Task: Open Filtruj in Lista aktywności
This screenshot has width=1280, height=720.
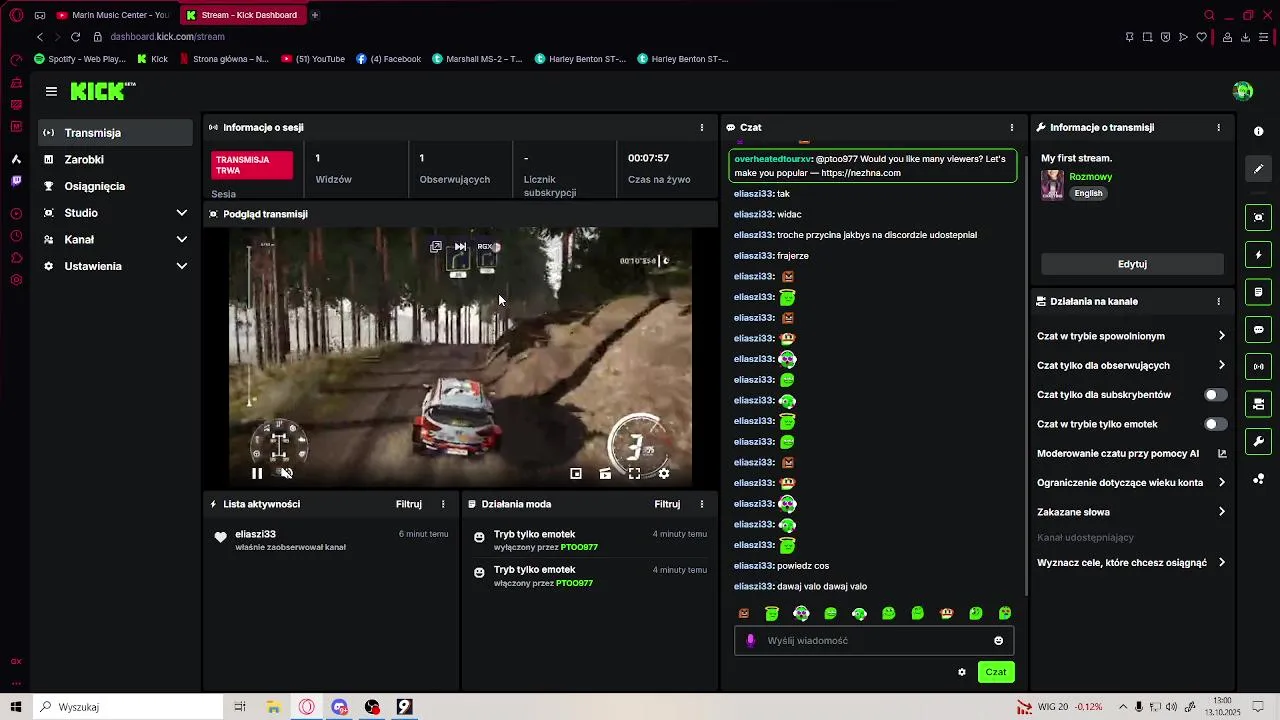Action: pos(408,504)
